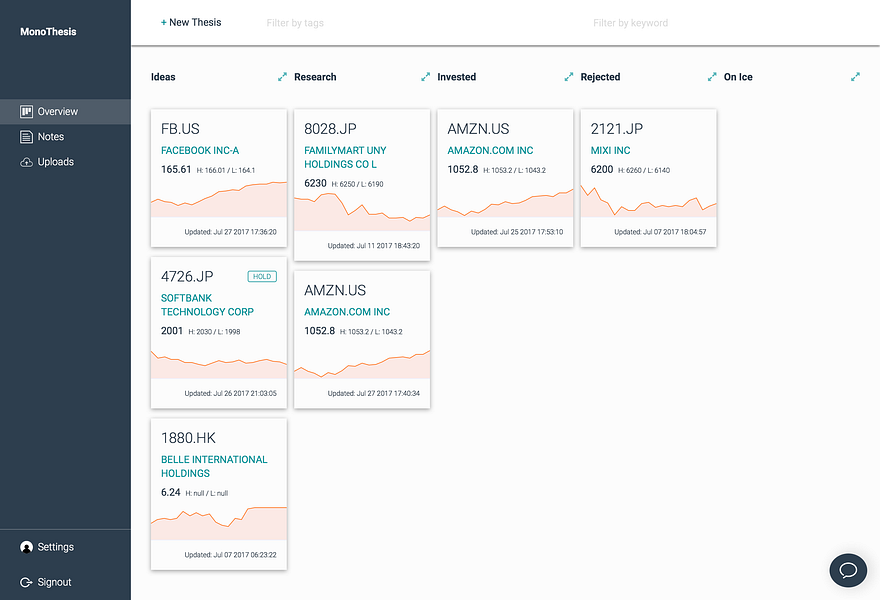Image resolution: width=880 pixels, height=600 pixels.
Task: Open FAMILYMART UNY HOLDINGS CO L link
Action: coord(345,157)
